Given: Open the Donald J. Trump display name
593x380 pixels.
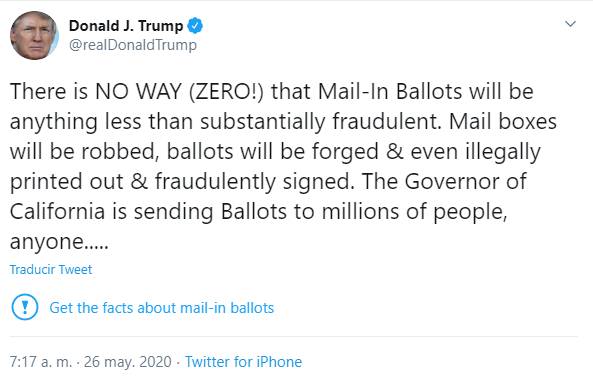Looking at the screenshot, I should [126, 26].
